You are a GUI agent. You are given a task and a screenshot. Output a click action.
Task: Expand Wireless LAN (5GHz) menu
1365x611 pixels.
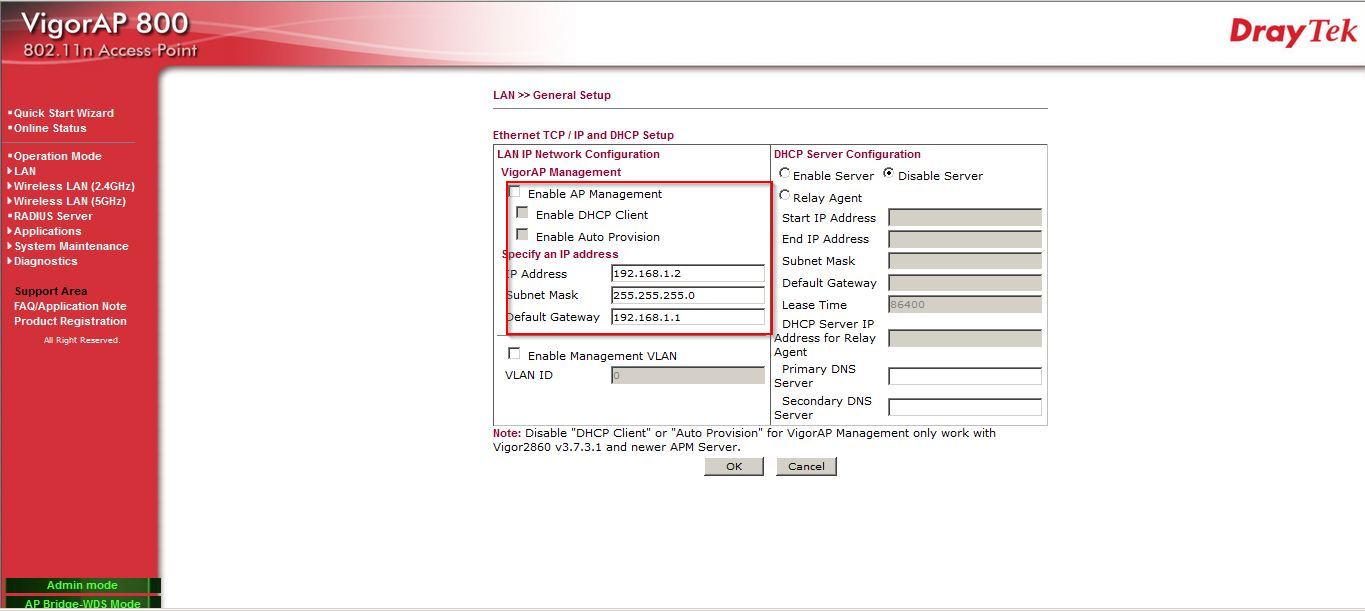67,201
